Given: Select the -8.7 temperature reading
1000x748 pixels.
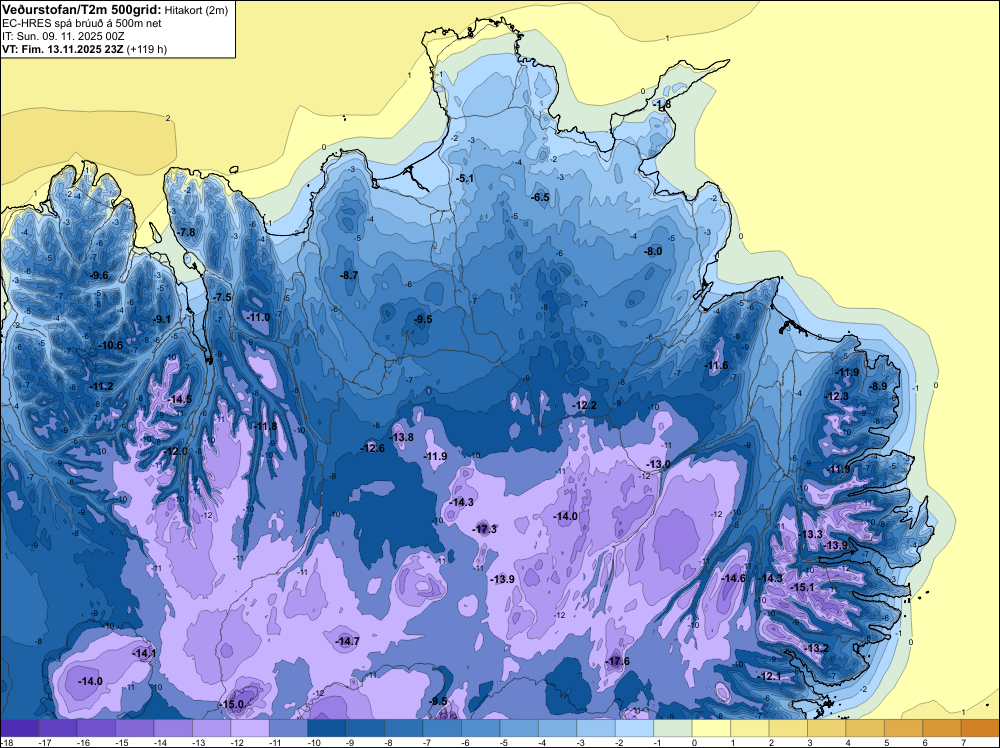Looking at the screenshot, I should [349, 275].
